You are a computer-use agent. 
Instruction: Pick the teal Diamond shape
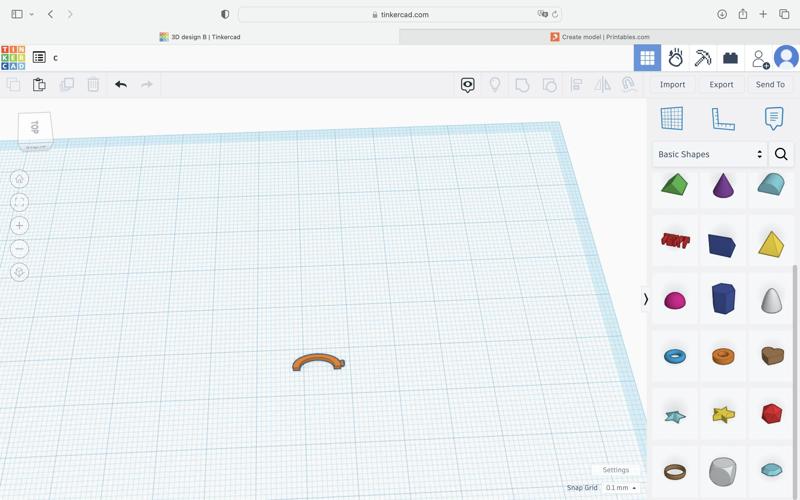click(x=771, y=469)
